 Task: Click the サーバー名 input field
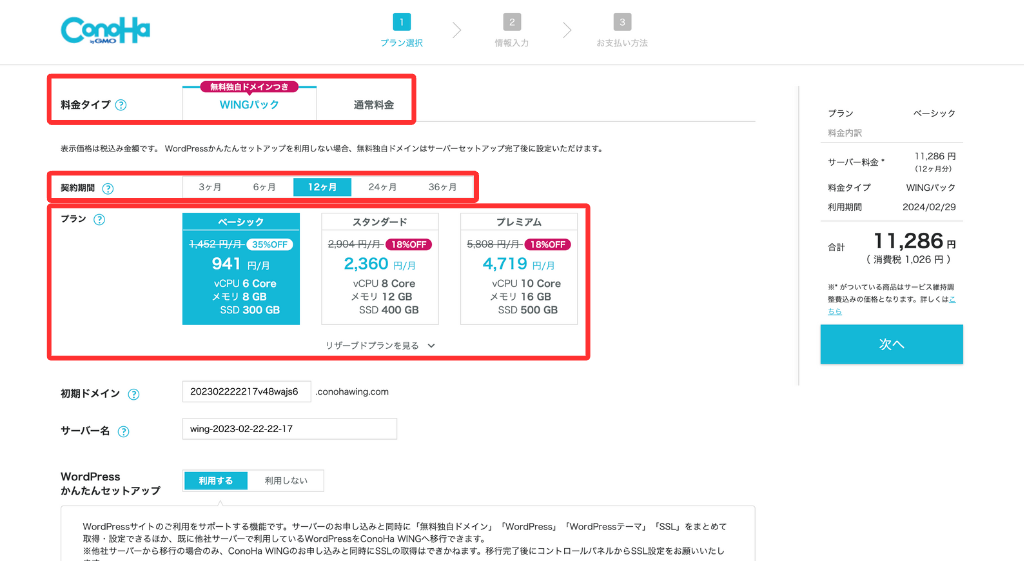pyautogui.click(x=289, y=429)
